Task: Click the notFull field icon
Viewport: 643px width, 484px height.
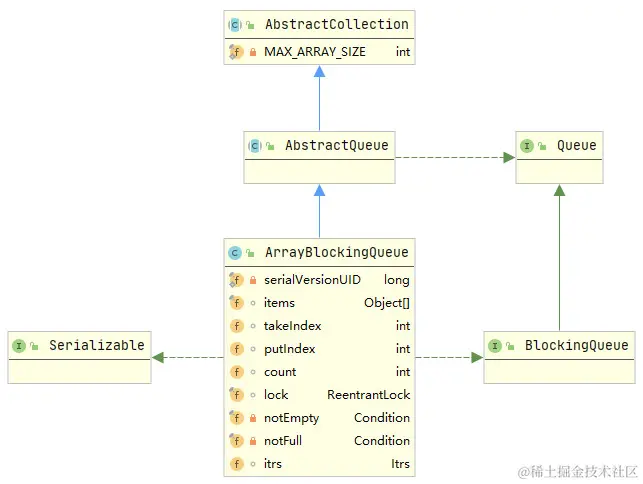Action: point(236,441)
